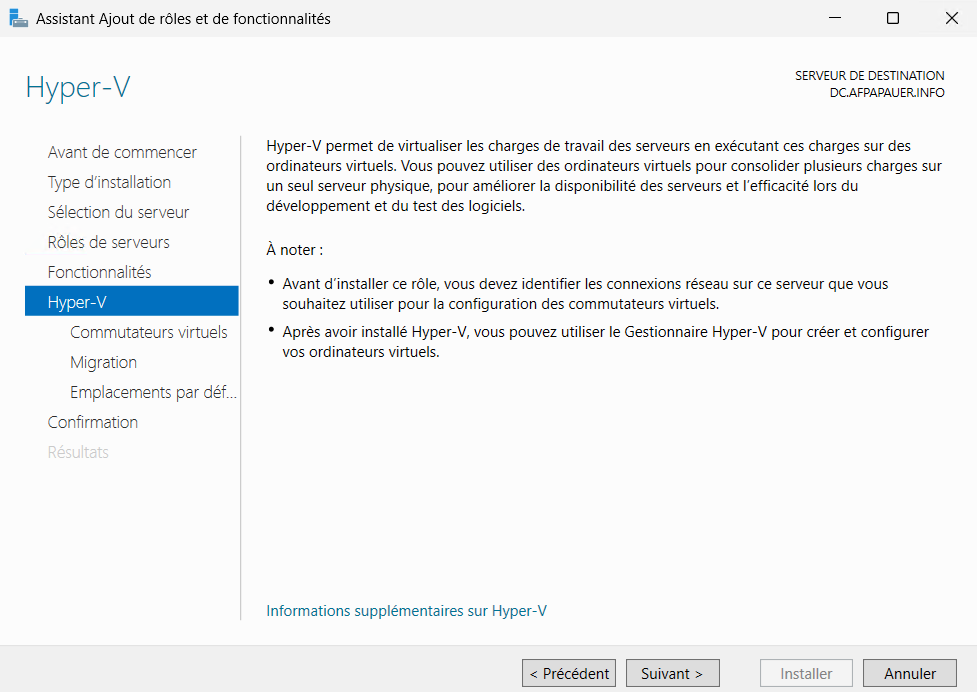Select the Migration sub-step
This screenshot has width=977, height=692.
[x=103, y=362]
